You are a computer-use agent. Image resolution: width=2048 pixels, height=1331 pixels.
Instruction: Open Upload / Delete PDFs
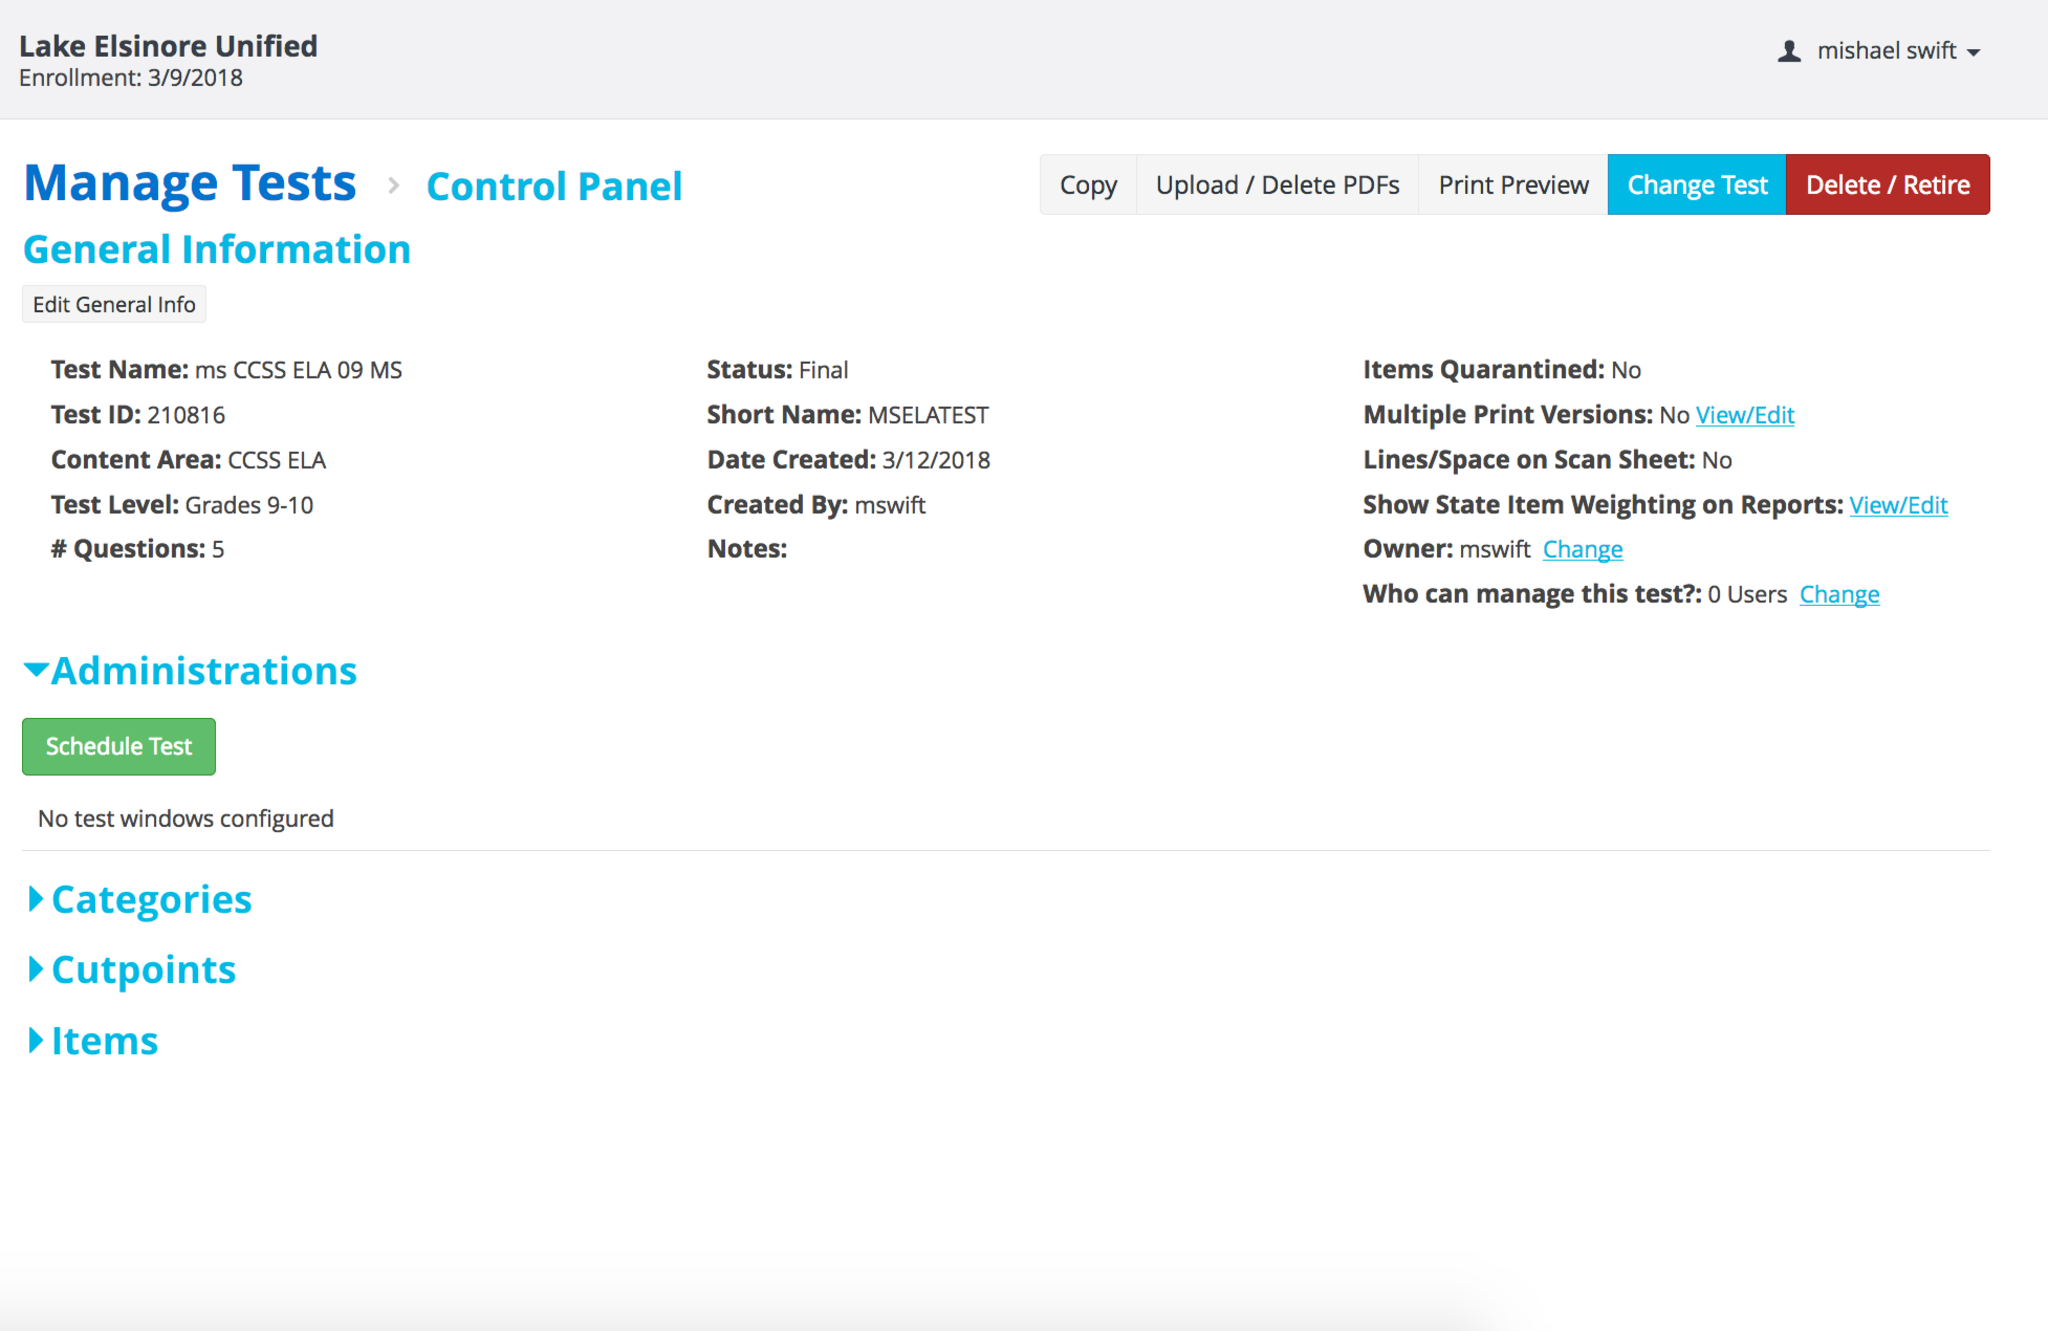coord(1276,185)
